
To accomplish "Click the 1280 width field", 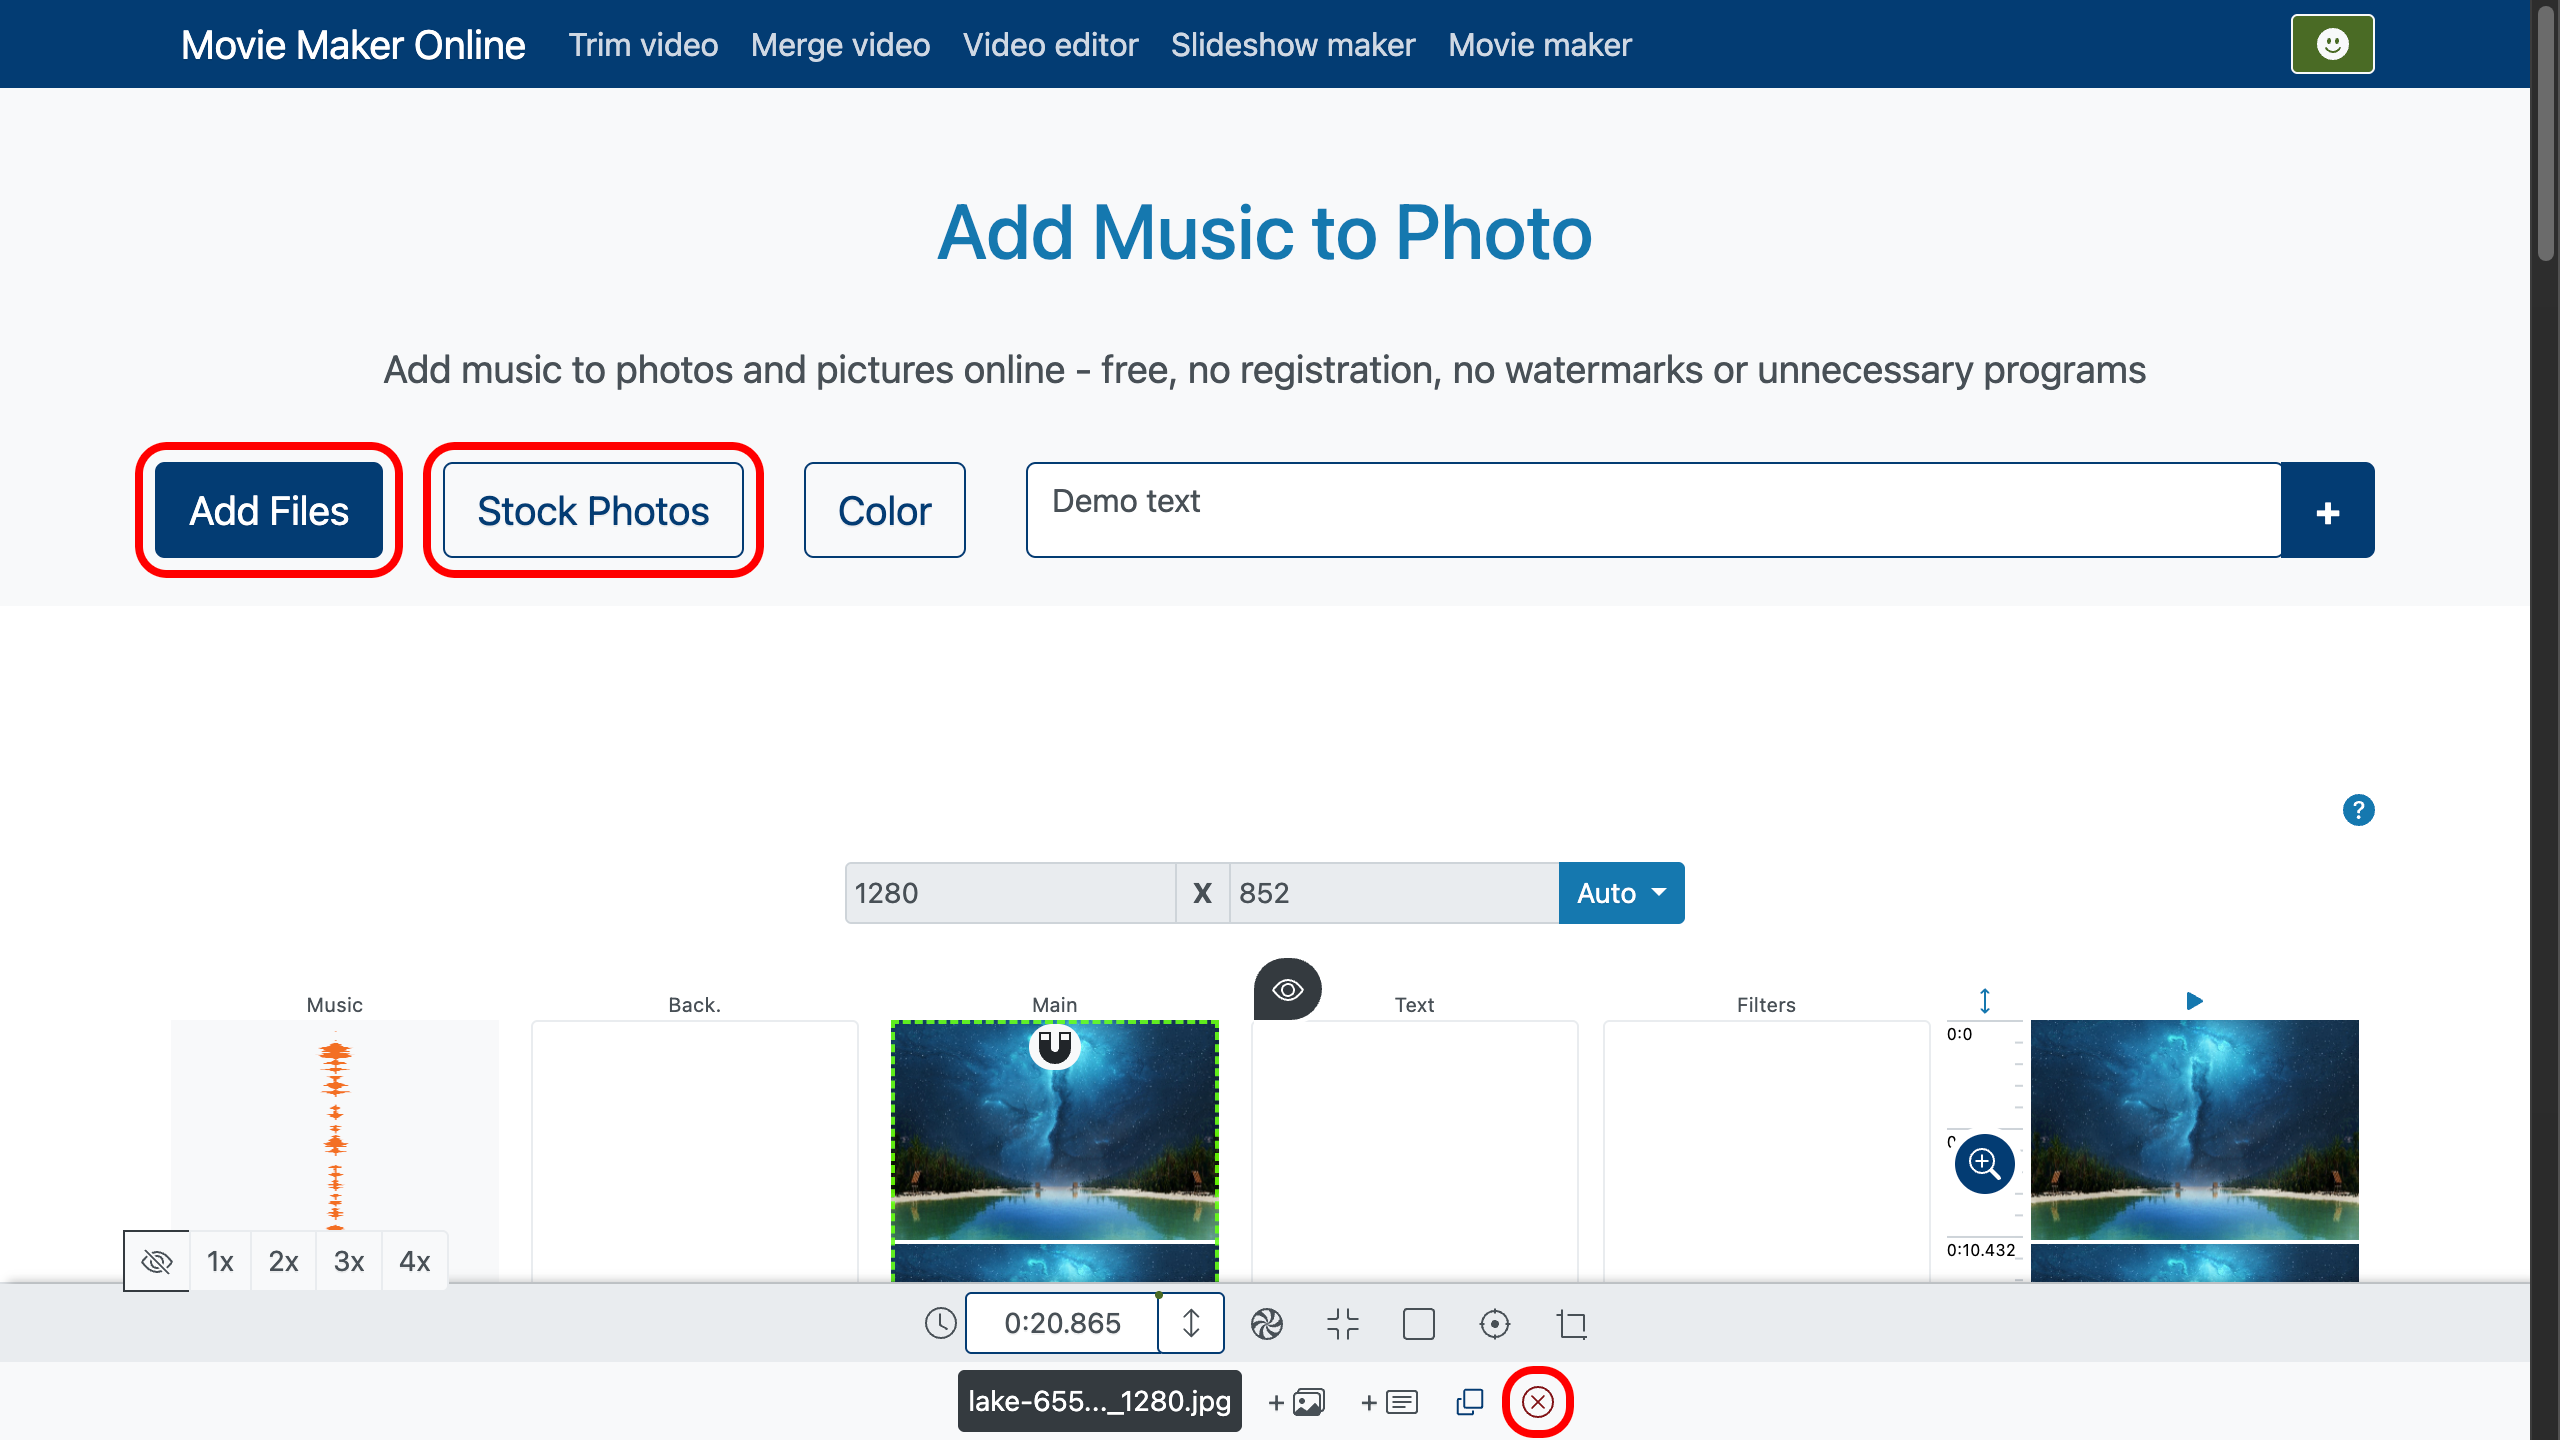I will tap(1010, 892).
